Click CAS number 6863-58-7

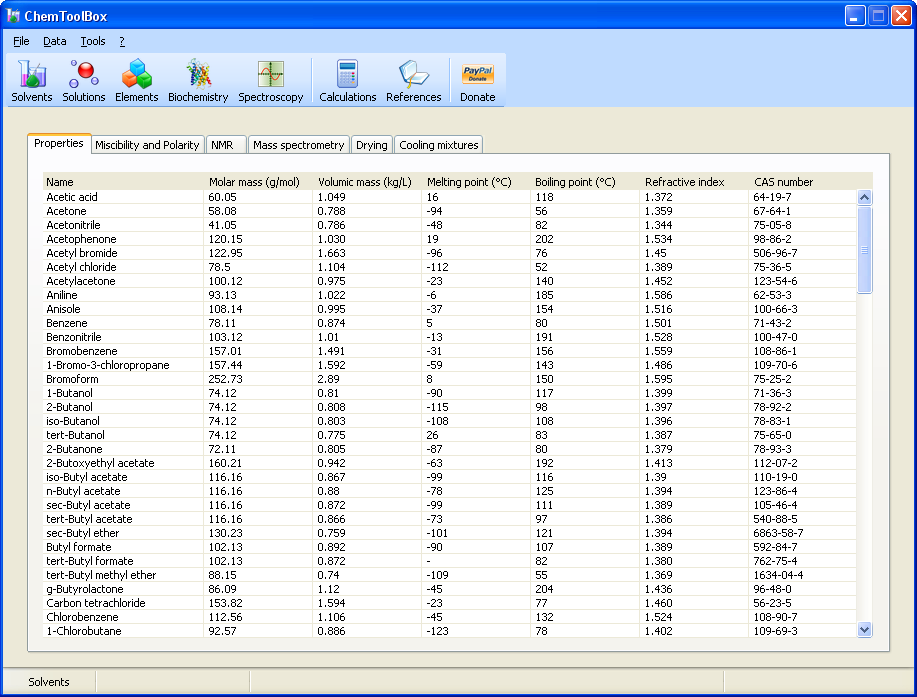coord(778,533)
